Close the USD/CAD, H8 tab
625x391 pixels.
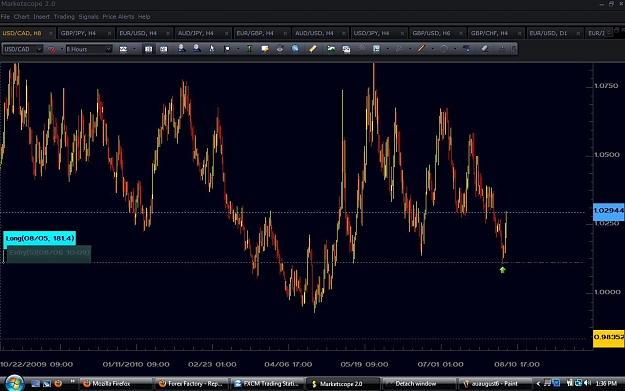[51, 33]
